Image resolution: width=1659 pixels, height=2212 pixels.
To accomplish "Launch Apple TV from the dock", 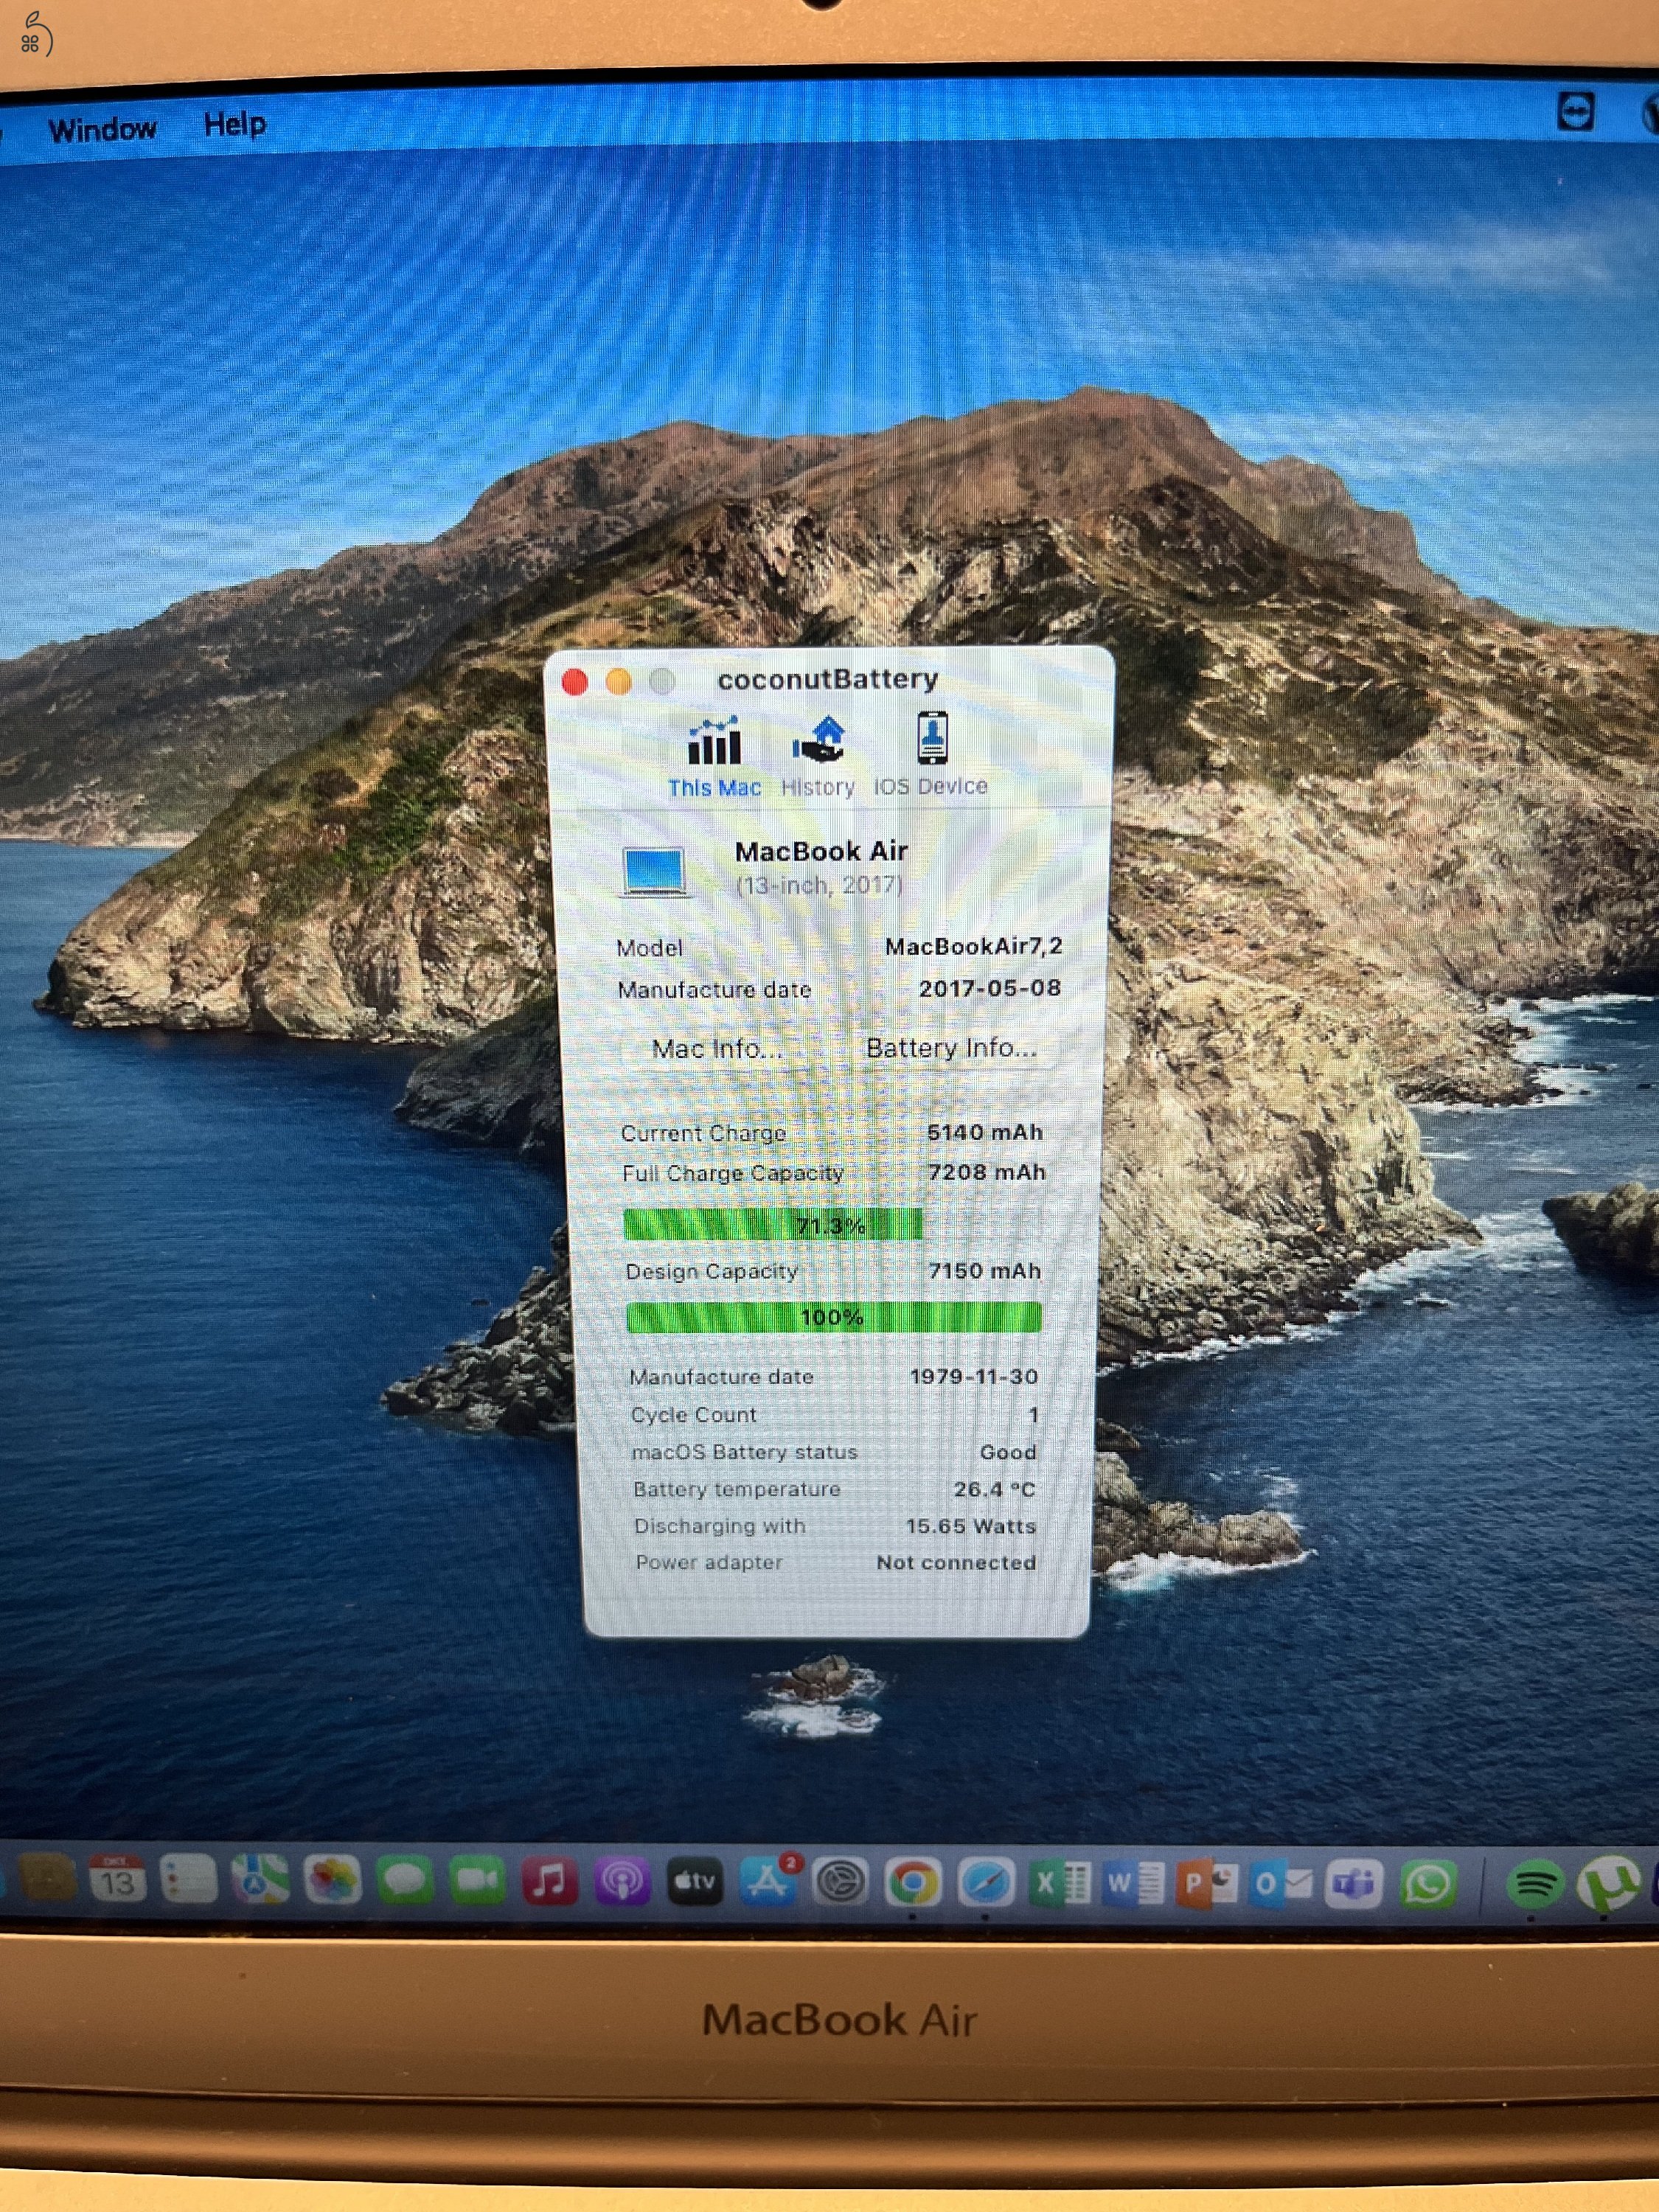I will click(x=695, y=1883).
